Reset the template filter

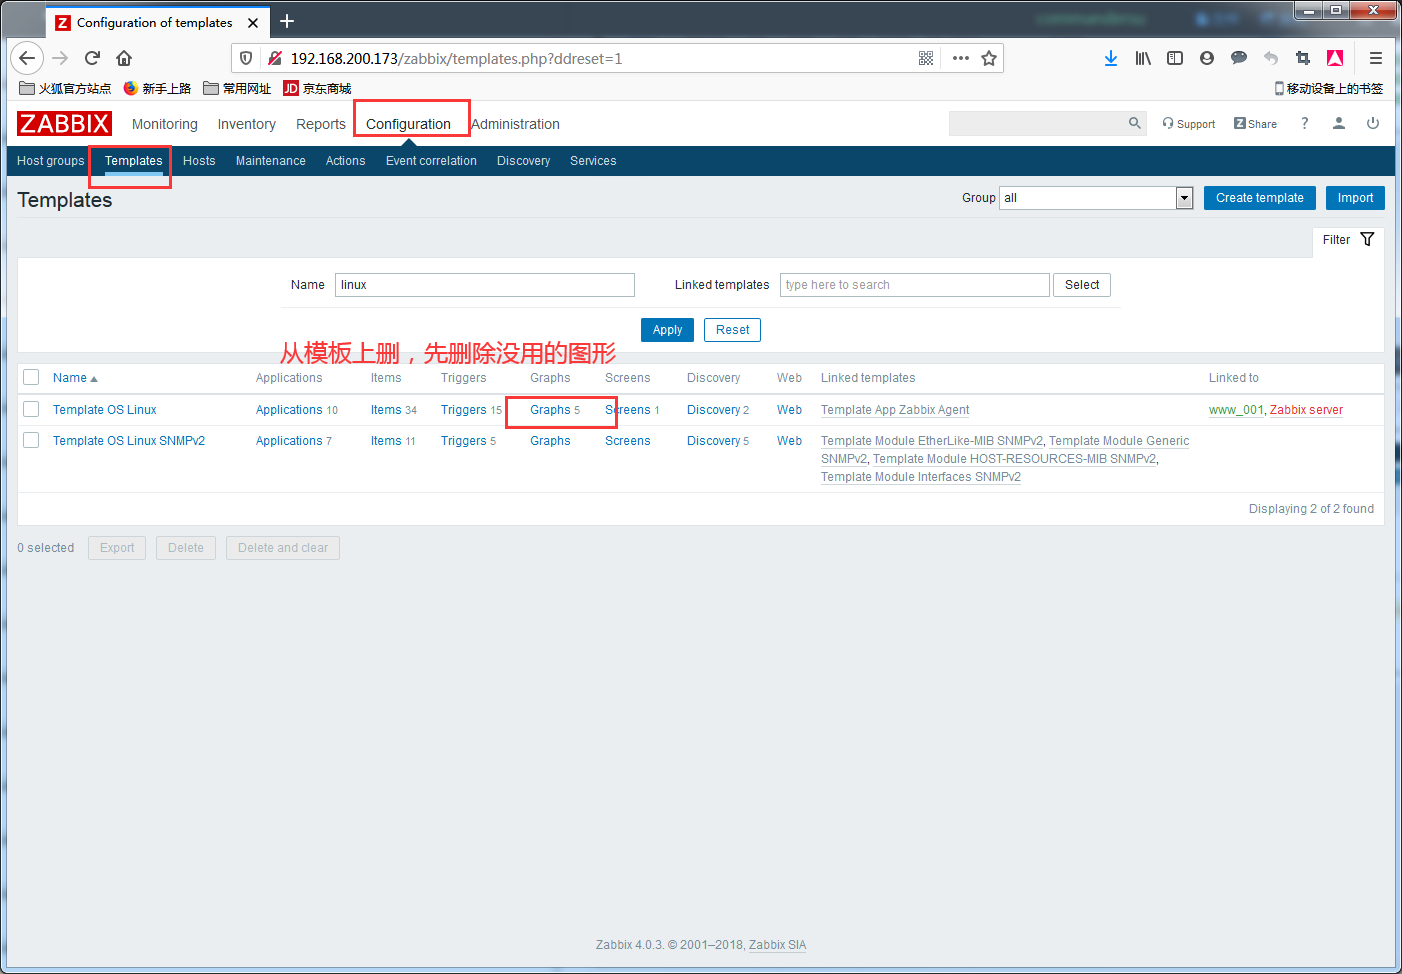click(732, 330)
